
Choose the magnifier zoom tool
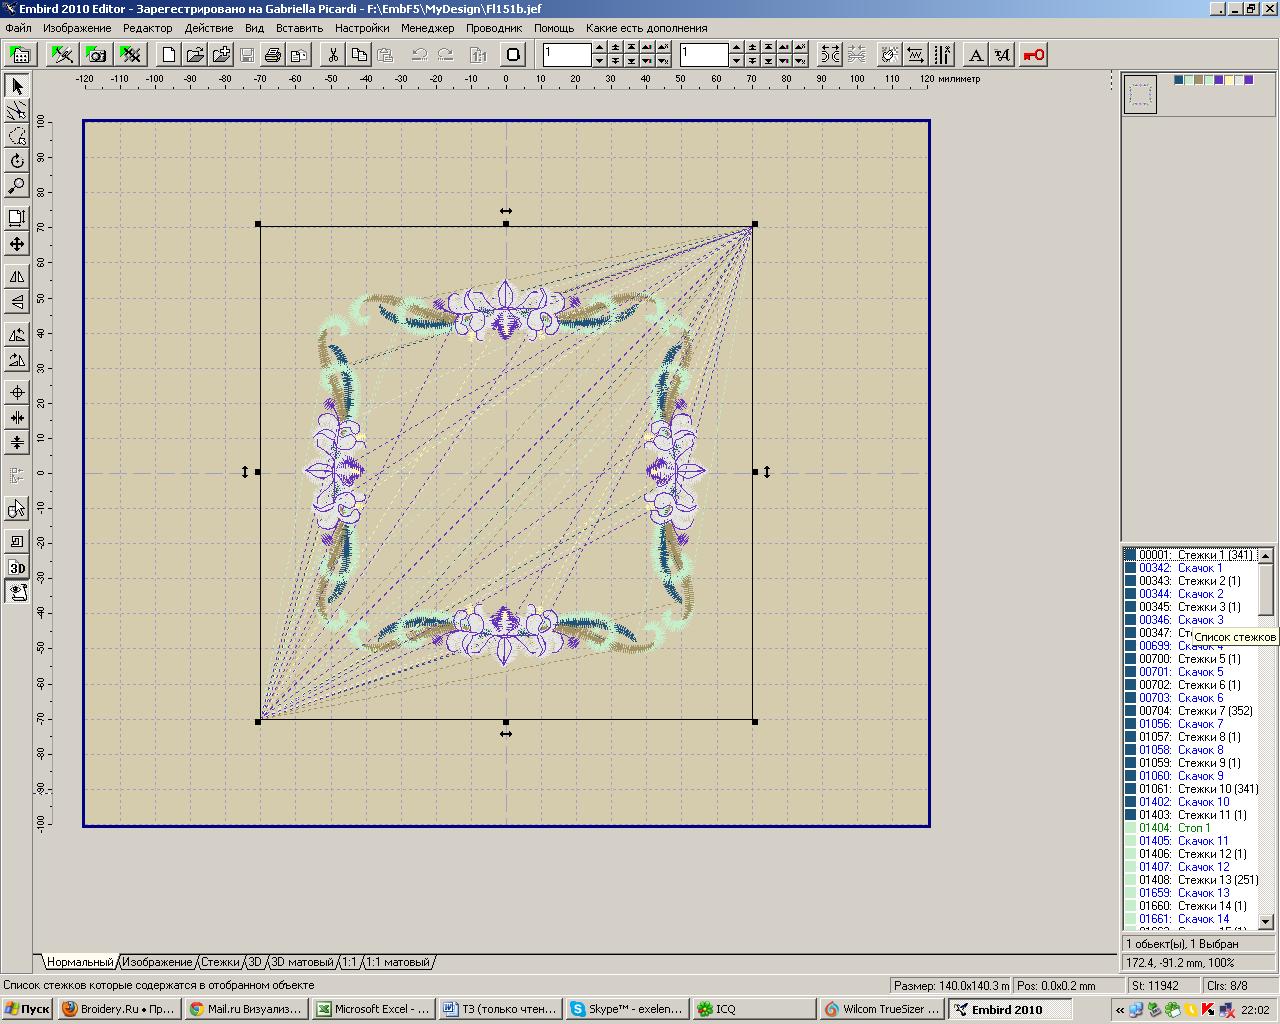point(17,186)
